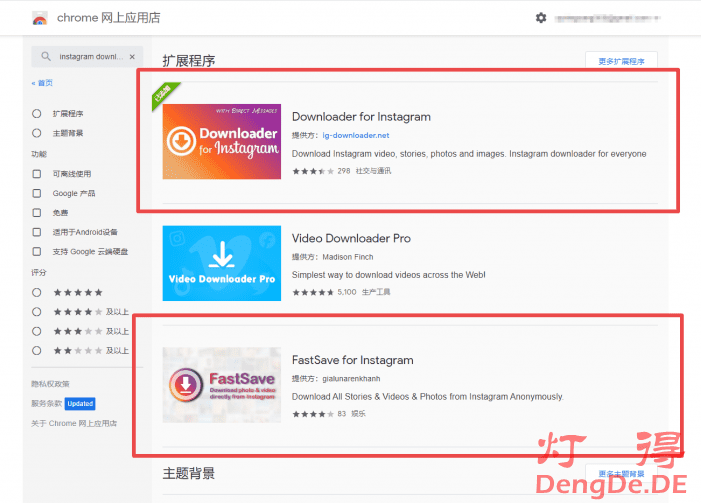Viewport: 701px width, 503px height.
Task: Select the 扩展程序 radio button
Action: tap(37, 114)
